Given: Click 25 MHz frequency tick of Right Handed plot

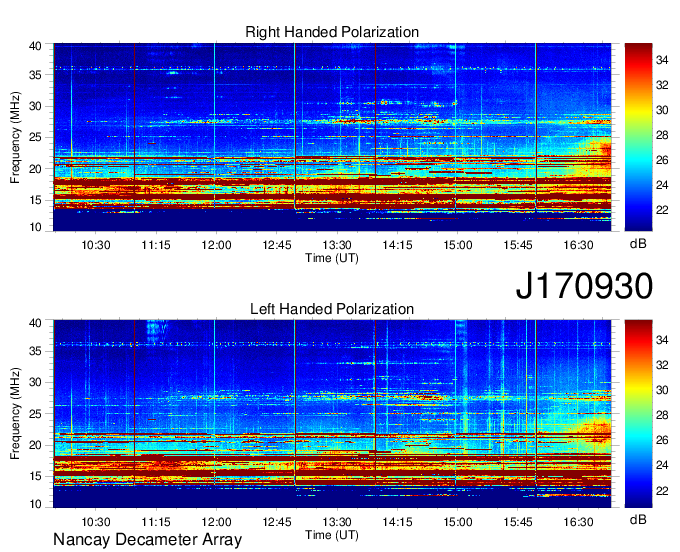Looking at the screenshot, I should [35, 137].
